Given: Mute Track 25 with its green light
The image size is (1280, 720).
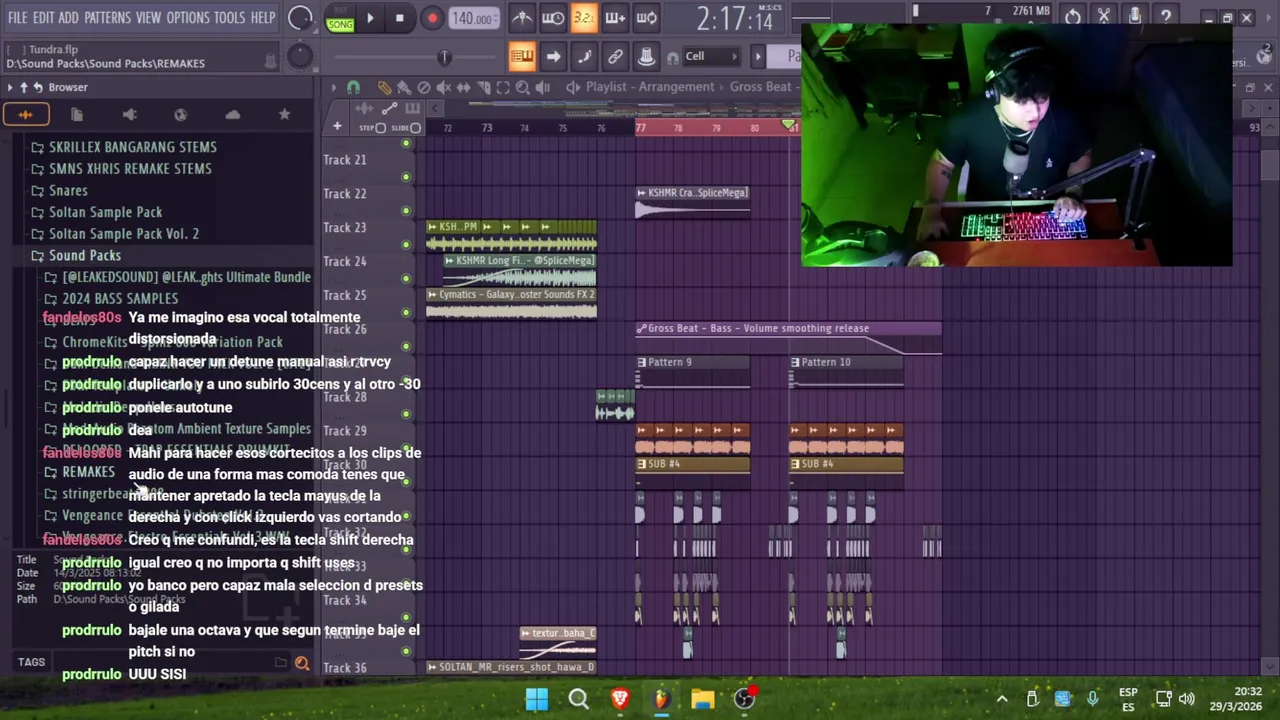Looking at the screenshot, I should point(406,312).
